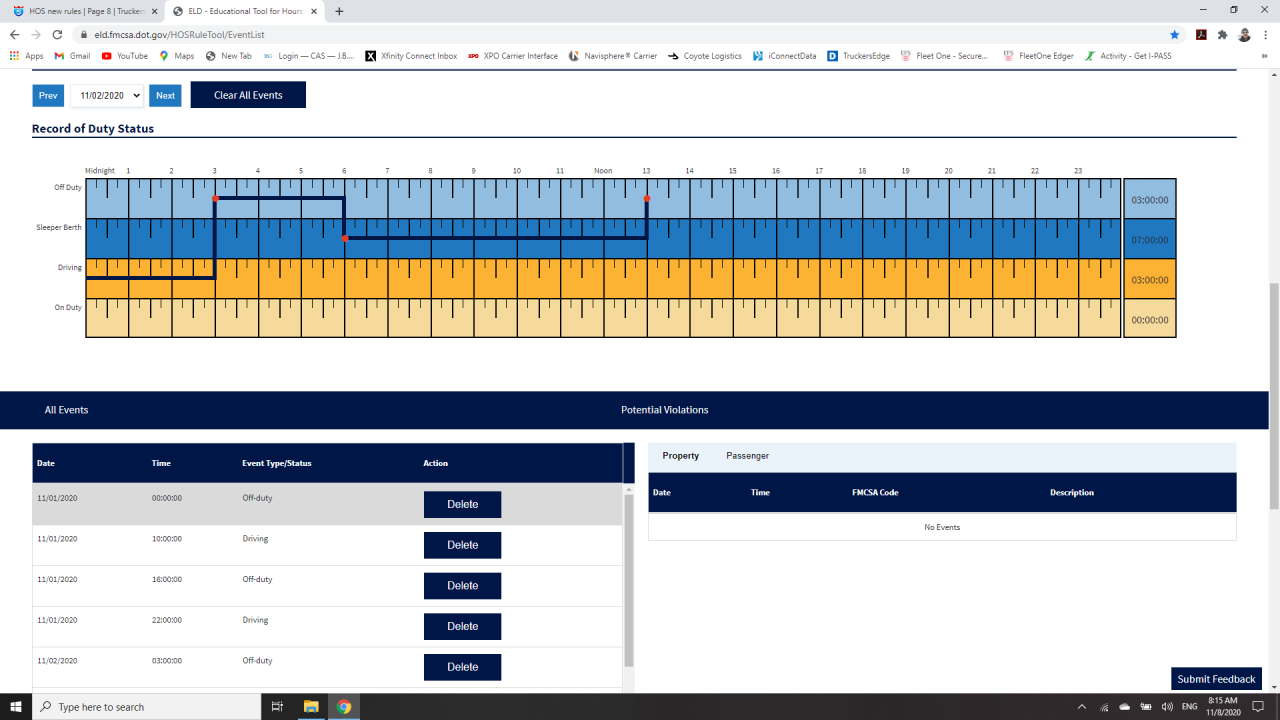Click the Submit Feedback button
Image resolution: width=1280 pixels, height=720 pixels.
click(1216, 679)
